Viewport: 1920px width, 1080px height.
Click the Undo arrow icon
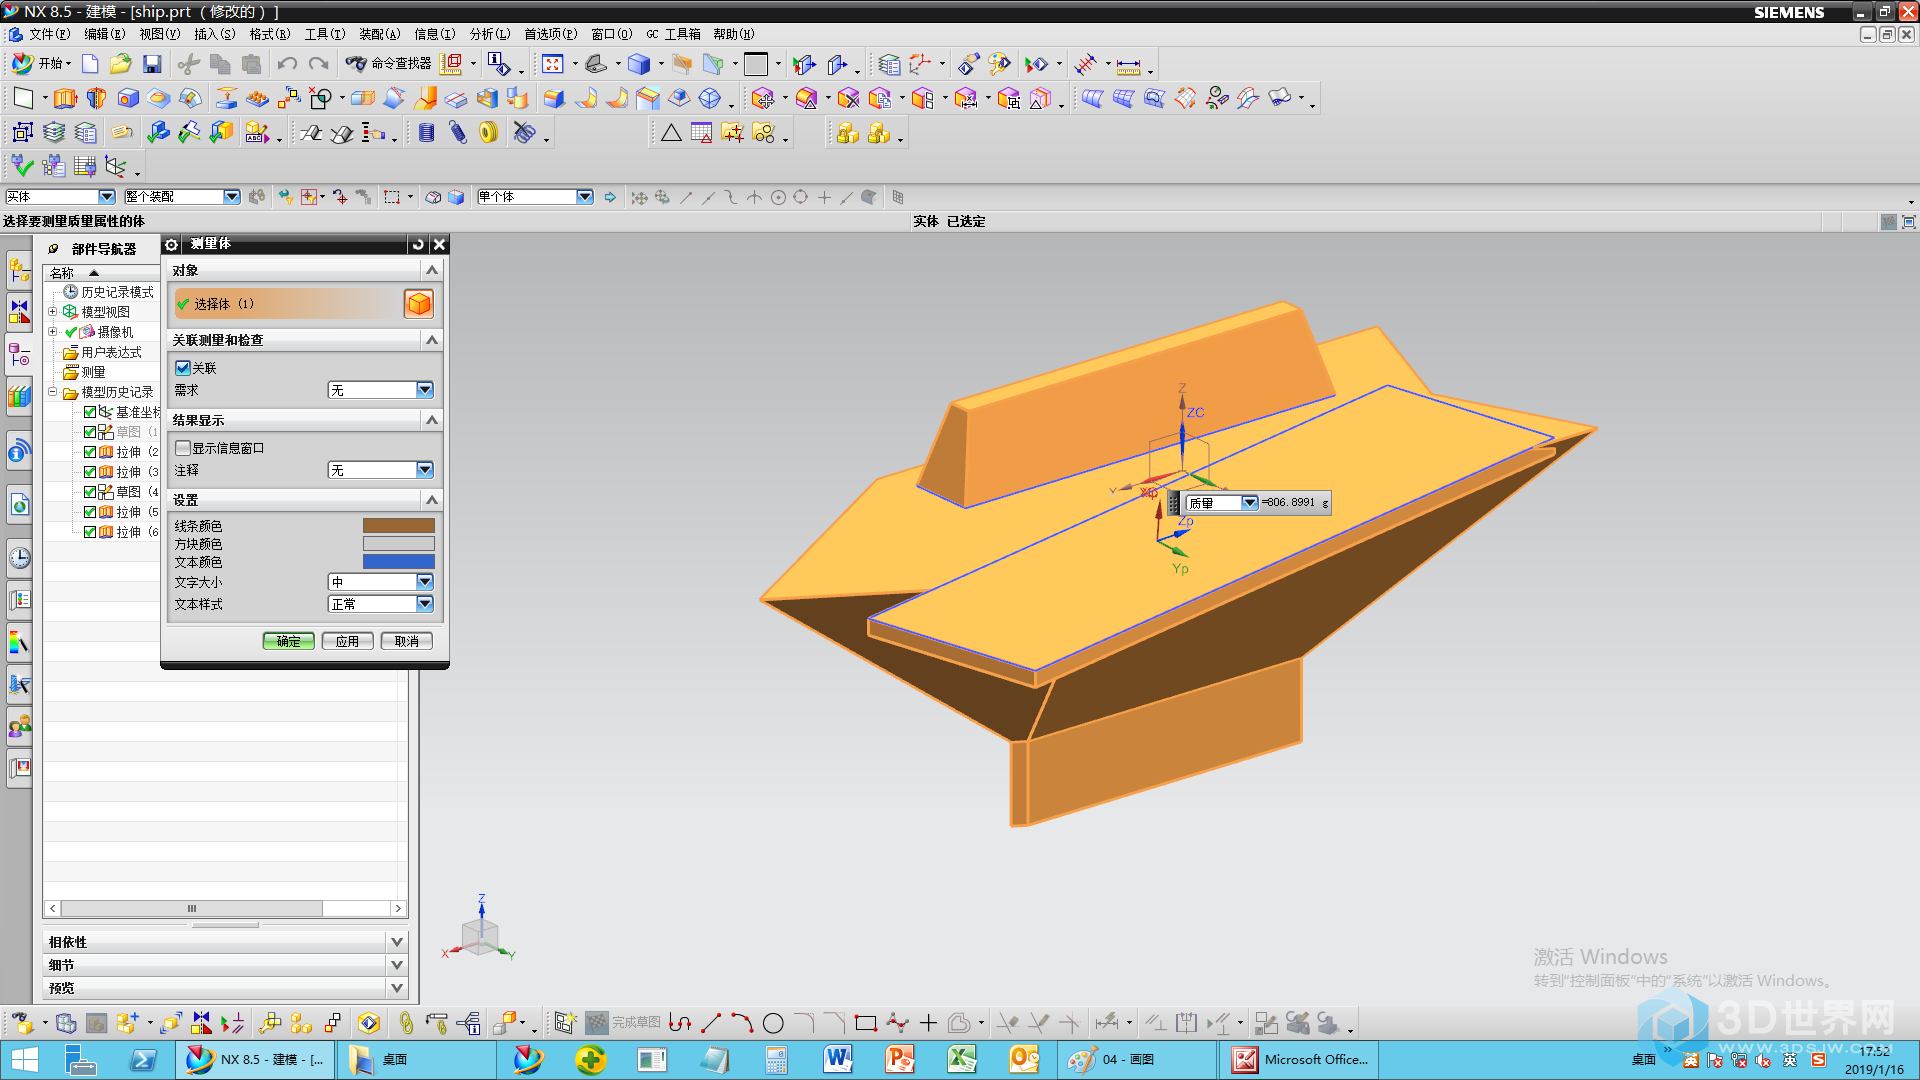[x=287, y=64]
